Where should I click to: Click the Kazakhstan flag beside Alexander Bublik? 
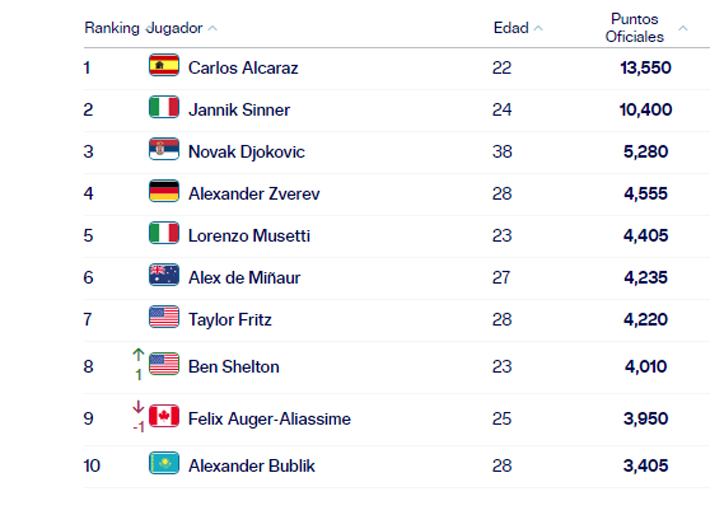(164, 465)
